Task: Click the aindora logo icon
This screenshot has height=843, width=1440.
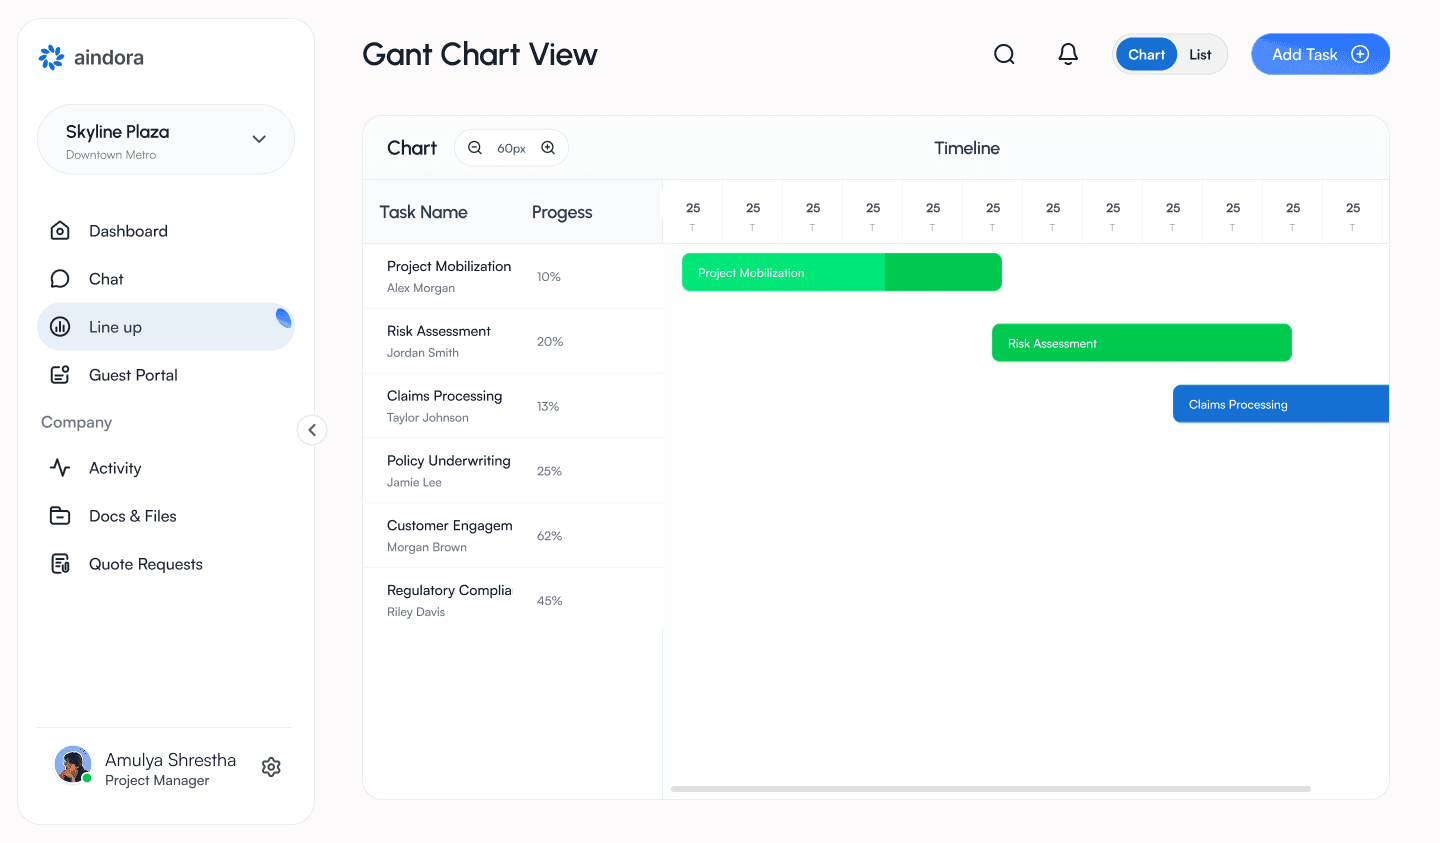Action: [x=51, y=58]
